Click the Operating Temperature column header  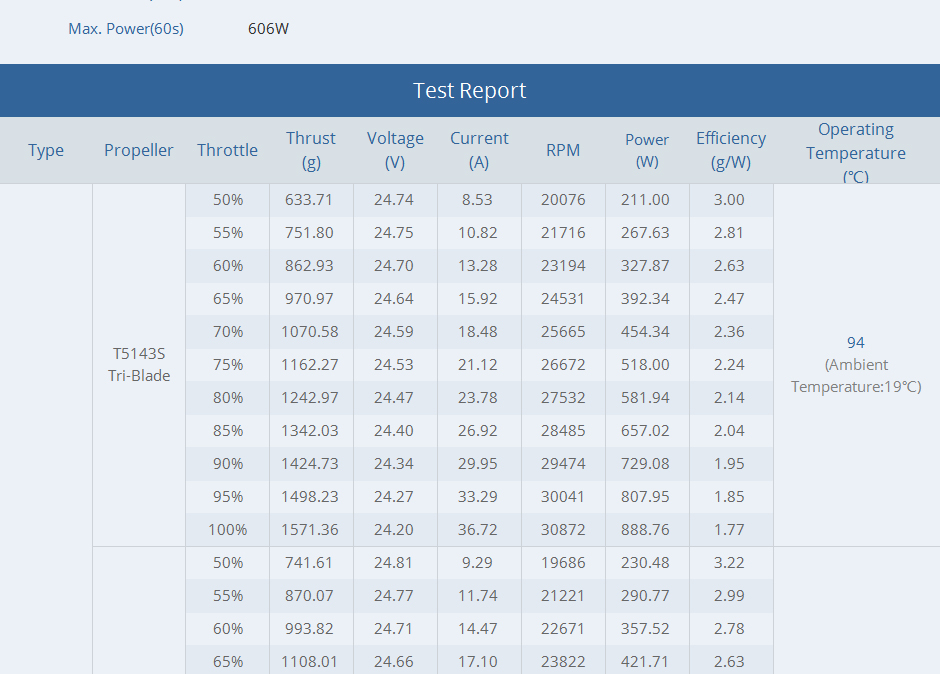[855, 152]
